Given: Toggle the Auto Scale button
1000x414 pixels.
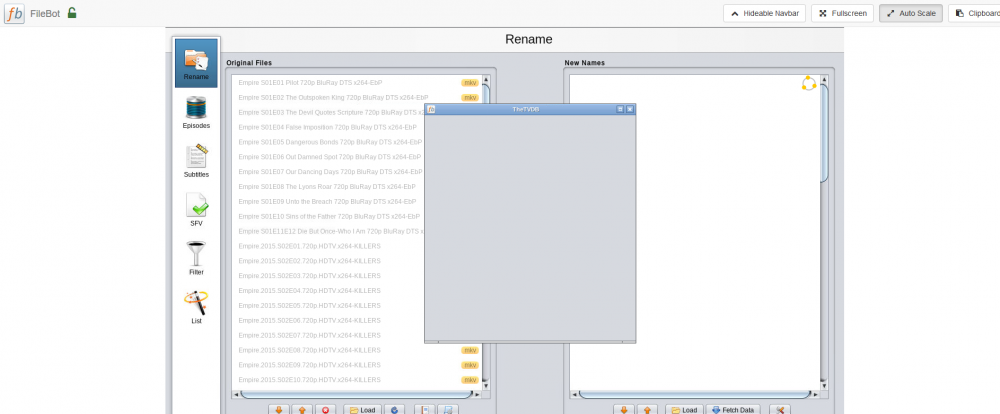Looking at the screenshot, I should [x=910, y=13].
